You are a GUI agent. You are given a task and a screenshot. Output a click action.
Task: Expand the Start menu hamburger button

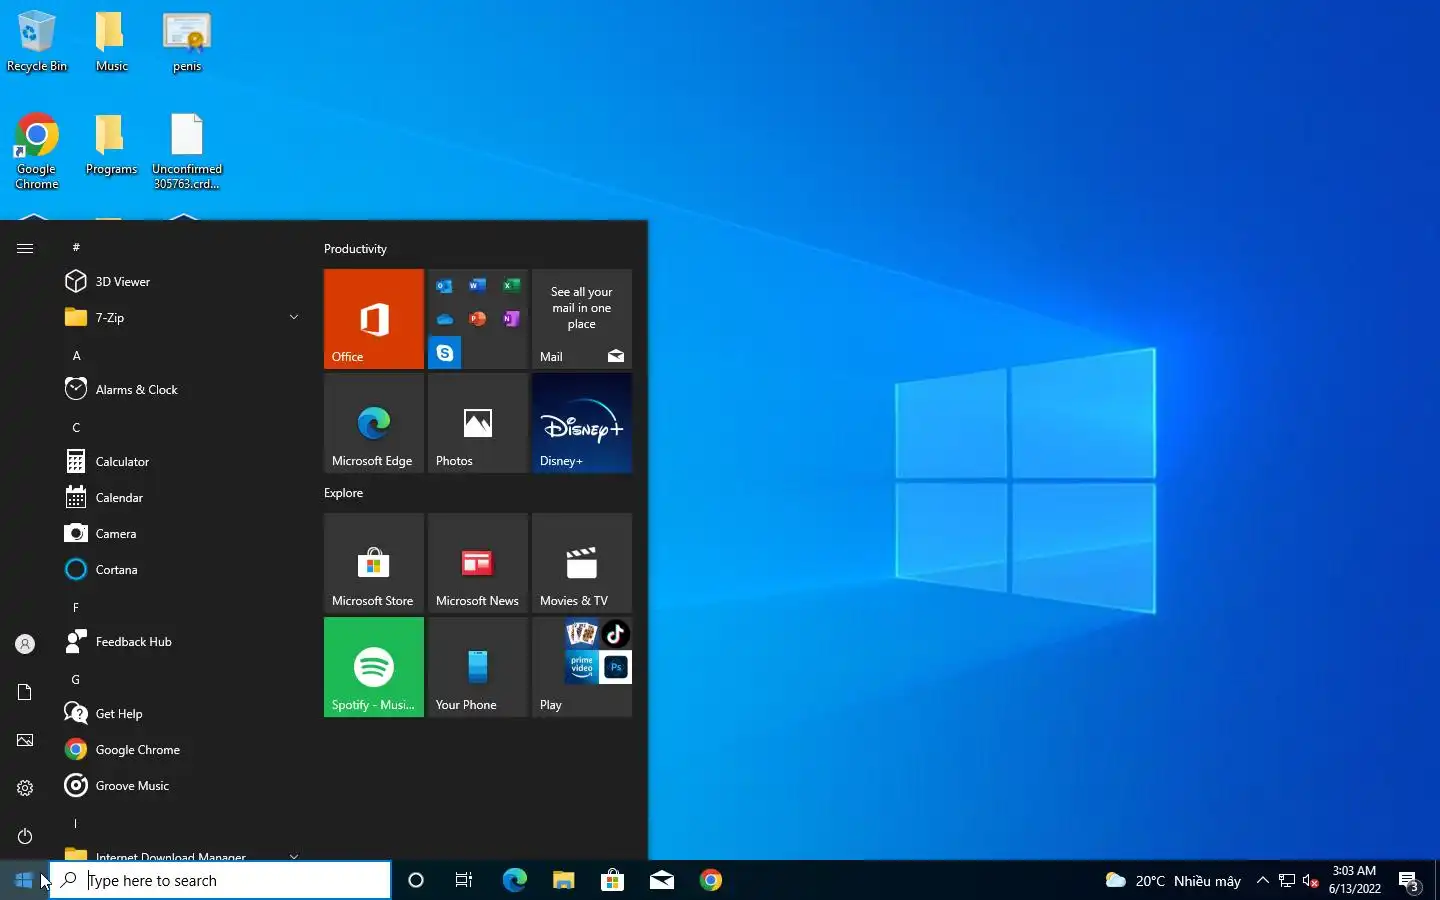(x=25, y=248)
